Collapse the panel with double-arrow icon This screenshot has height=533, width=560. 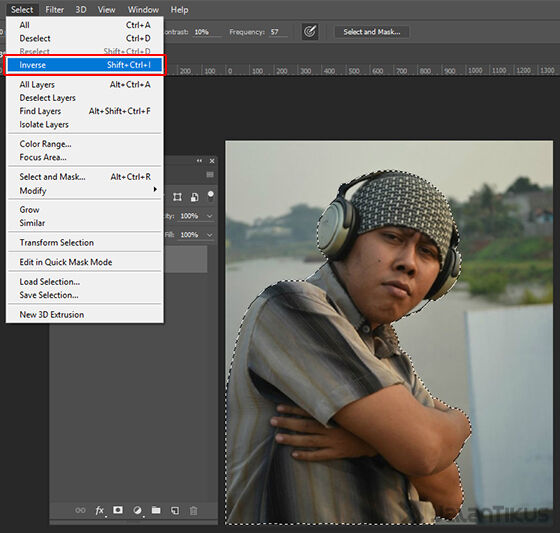tap(199, 161)
